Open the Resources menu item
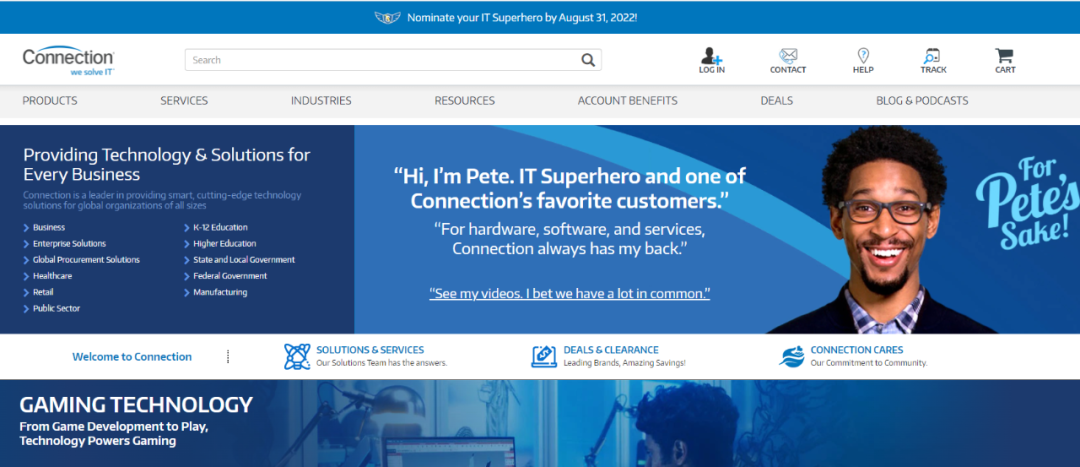 click(x=464, y=101)
